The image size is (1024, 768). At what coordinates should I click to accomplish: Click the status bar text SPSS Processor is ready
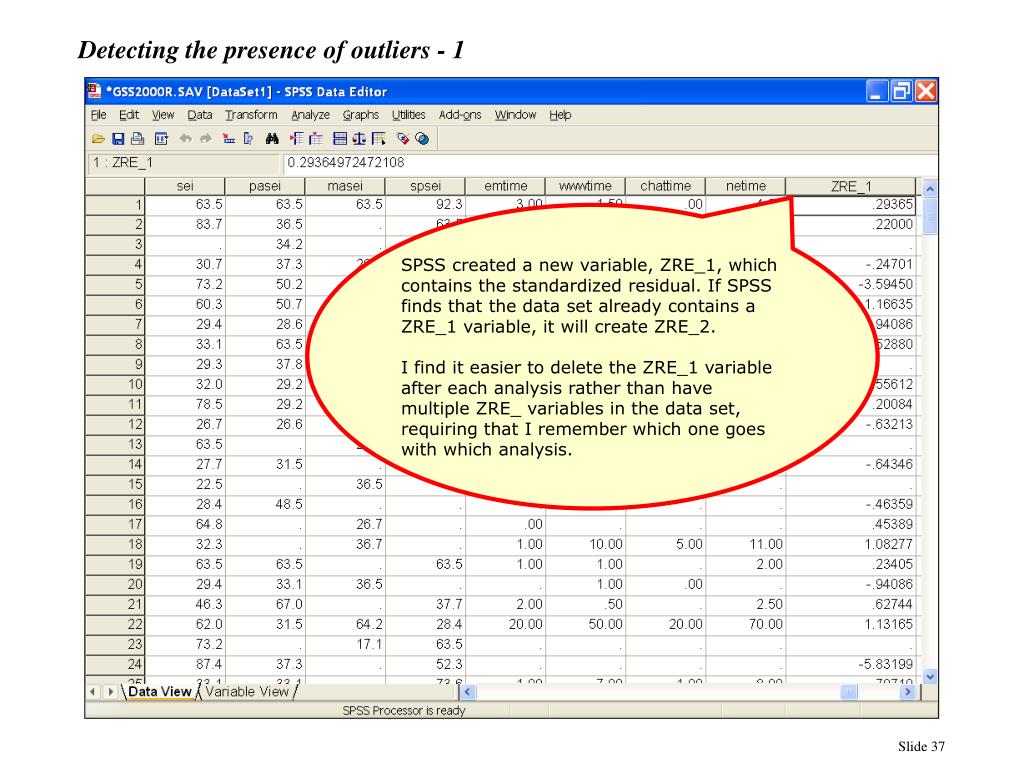404,711
